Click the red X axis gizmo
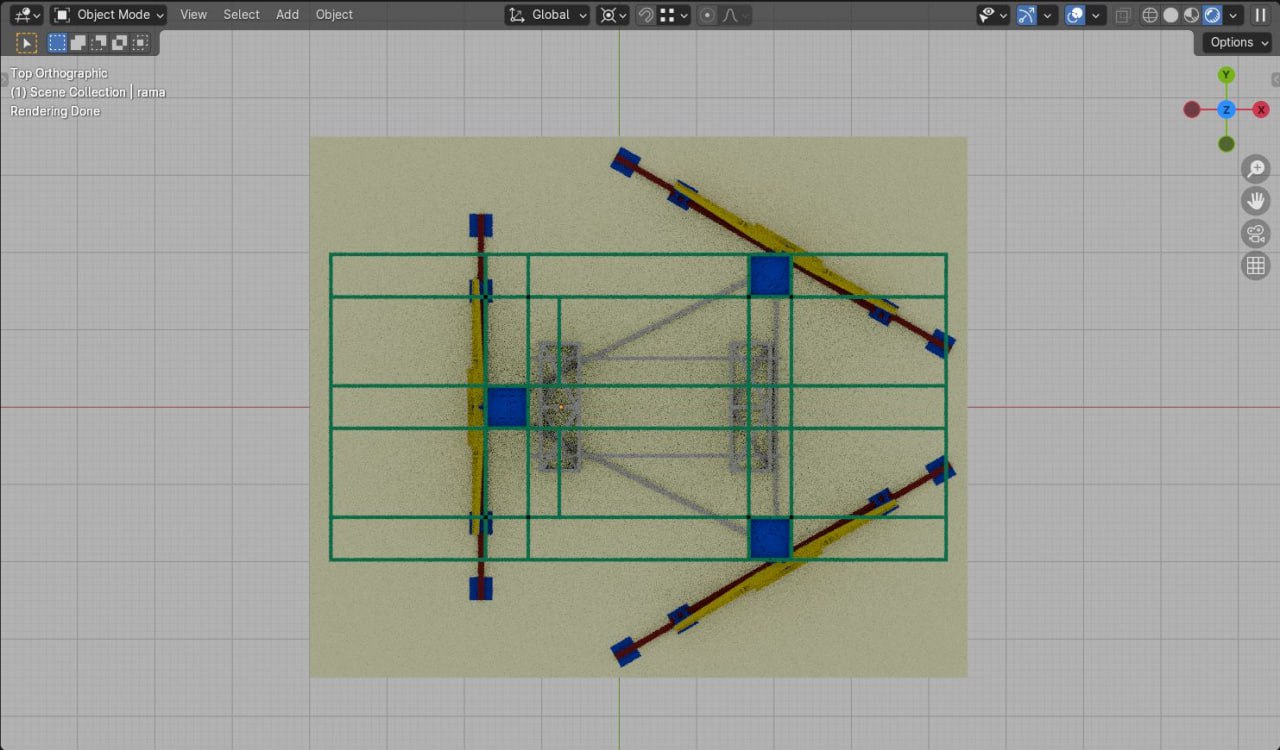Screen dimensions: 1280x750 coord(1261,110)
